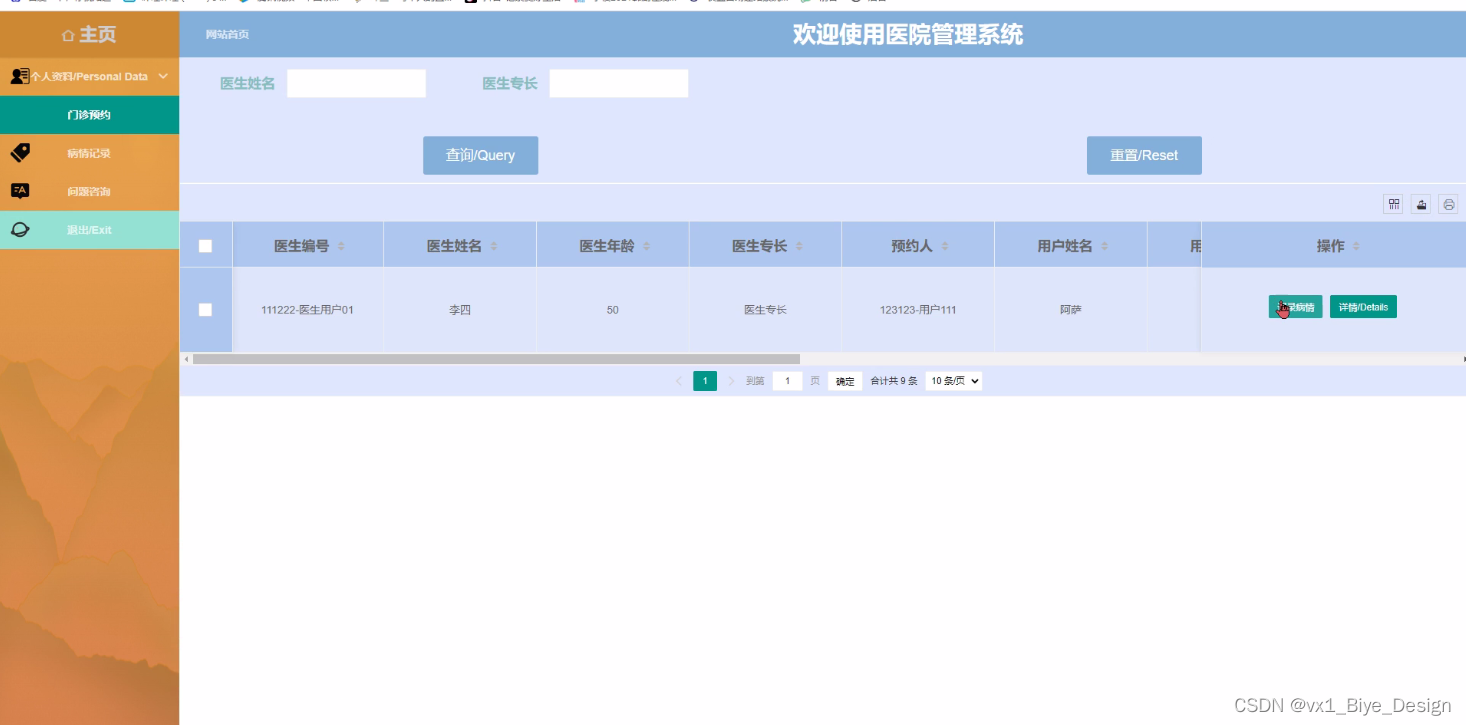Sort by 用户姓名 column arrows
1466x725 pixels.
pos(1104,246)
